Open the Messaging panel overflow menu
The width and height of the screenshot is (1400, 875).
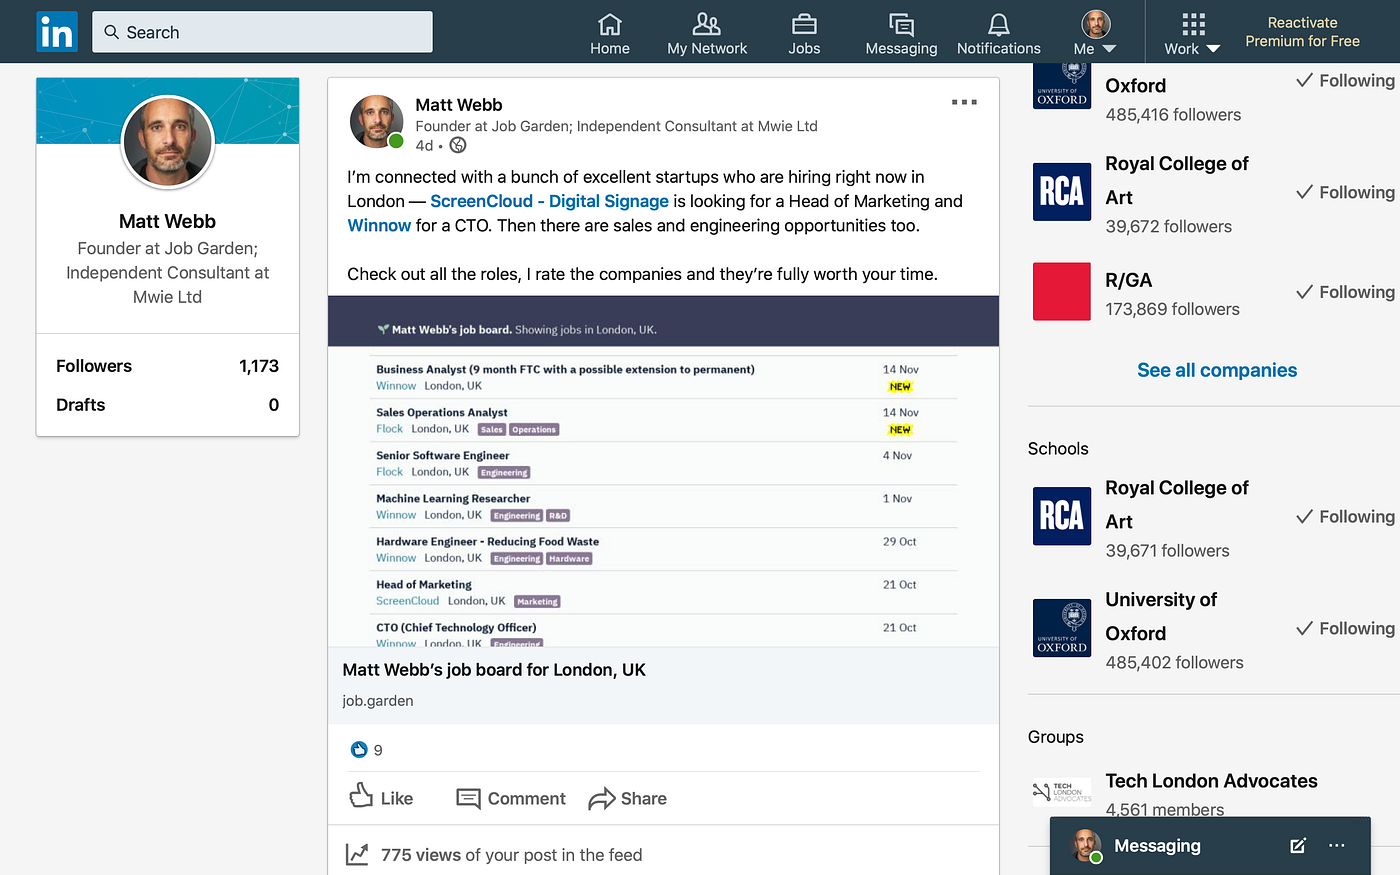click(1338, 845)
